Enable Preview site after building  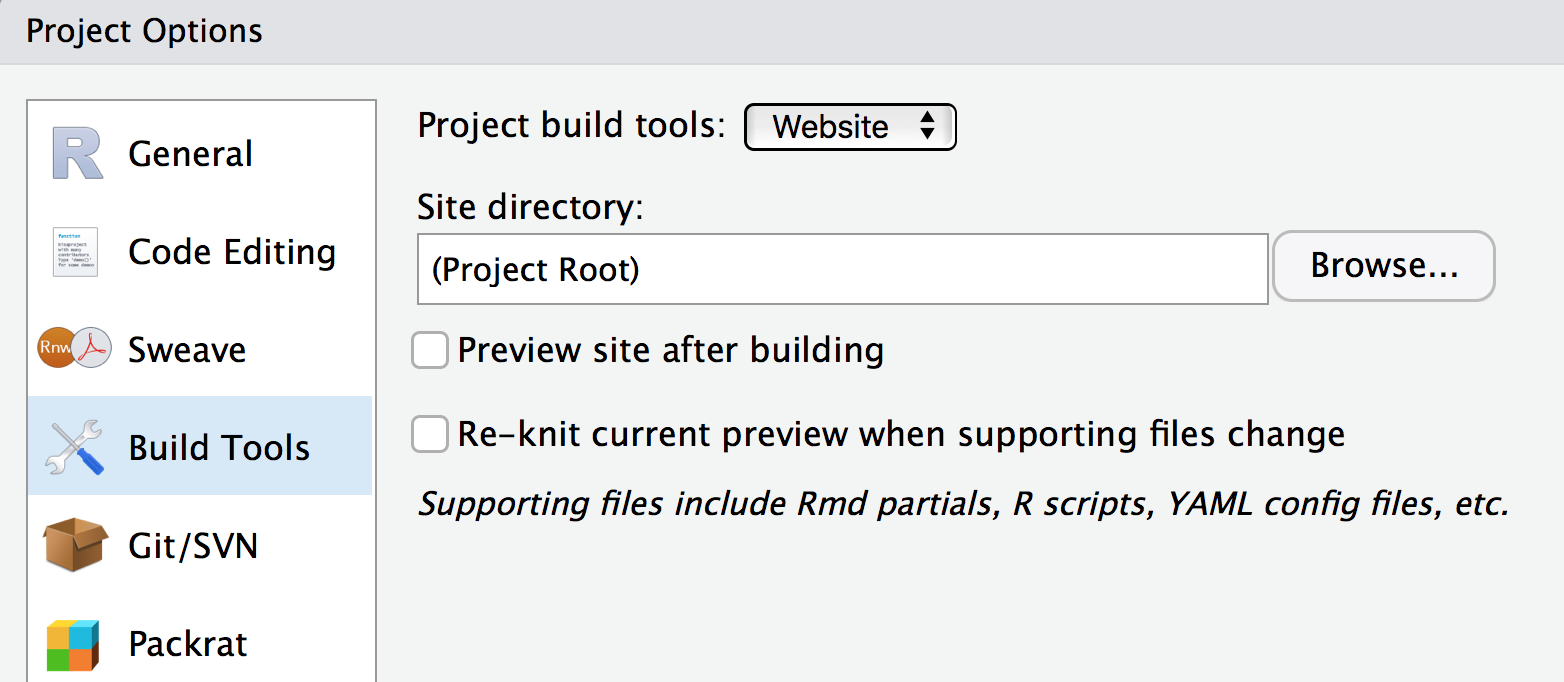click(430, 351)
